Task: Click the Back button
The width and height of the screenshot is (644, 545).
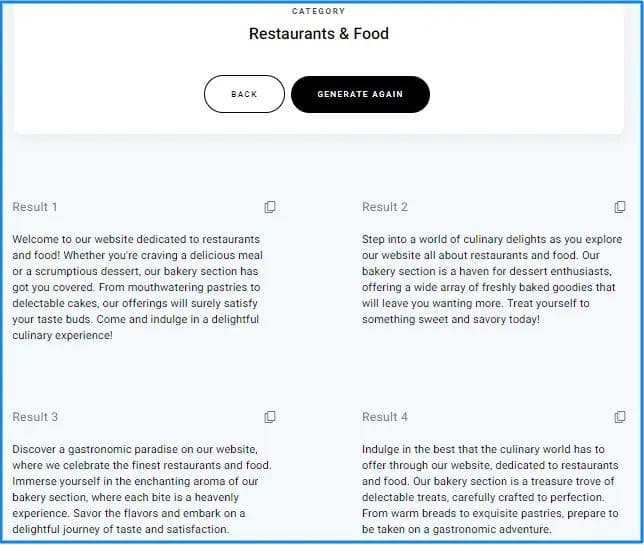Action: pyautogui.click(x=244, y=94)
